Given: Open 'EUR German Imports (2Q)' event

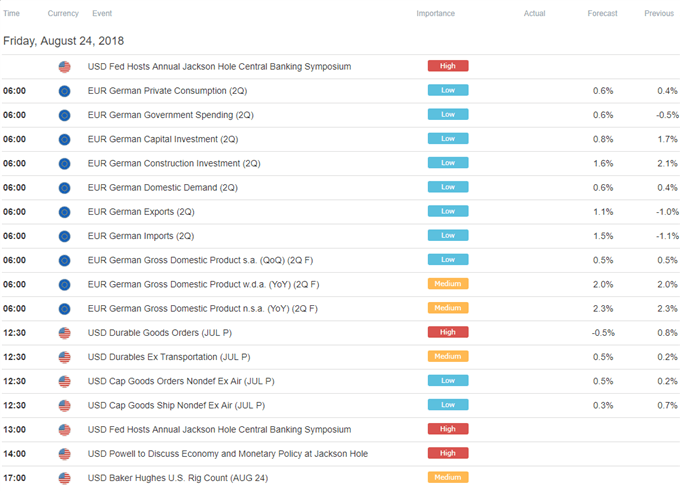Looking at the screenshot, I should click(x=141, y=236).
